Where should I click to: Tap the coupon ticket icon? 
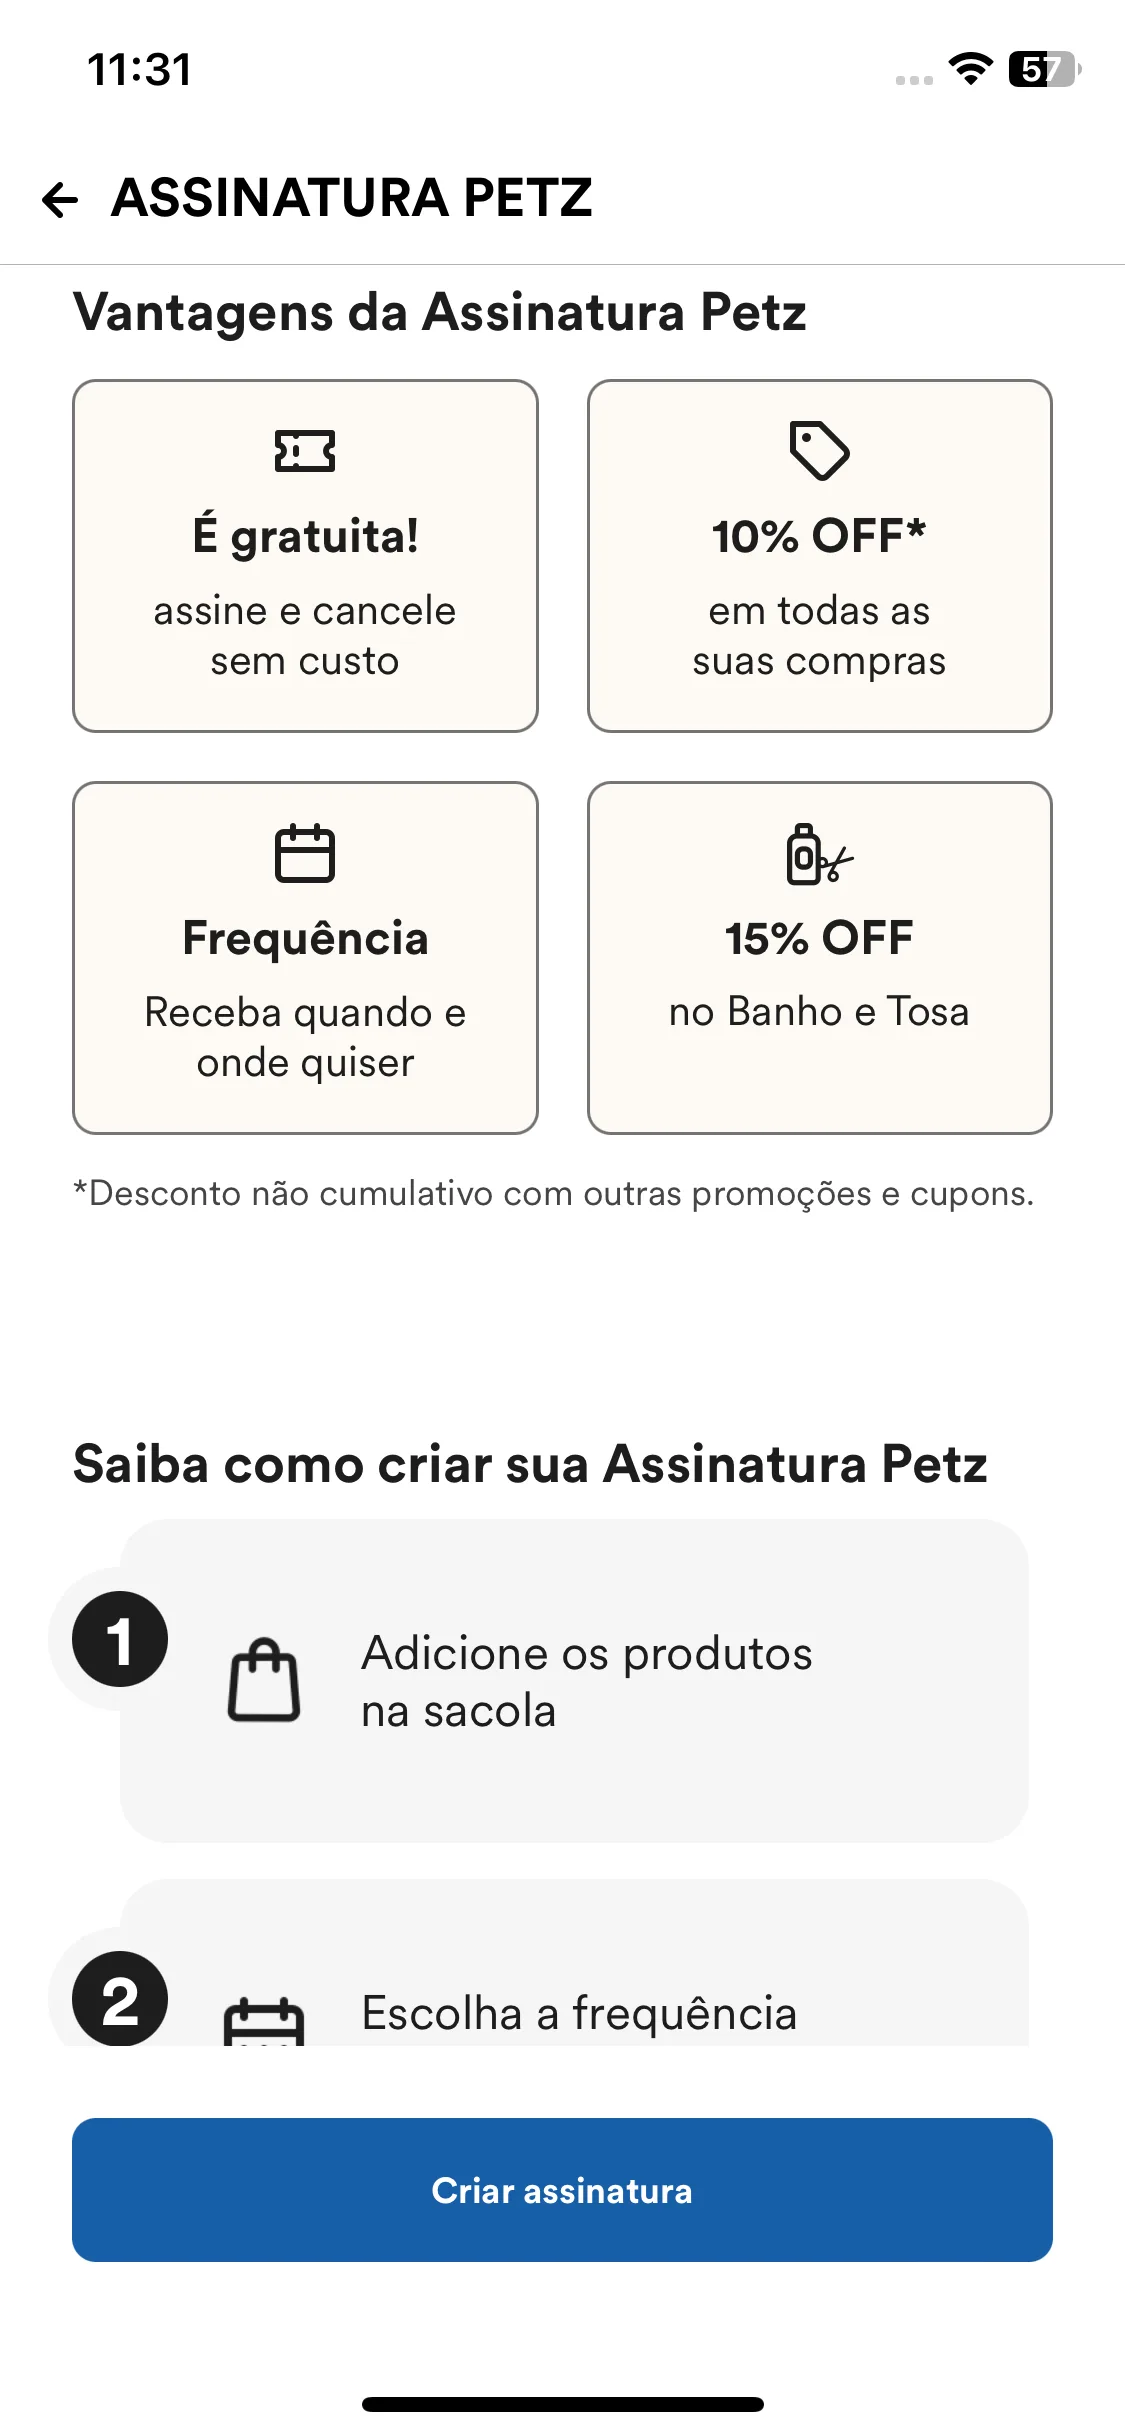pyautogui.click(x=305, y=451)
